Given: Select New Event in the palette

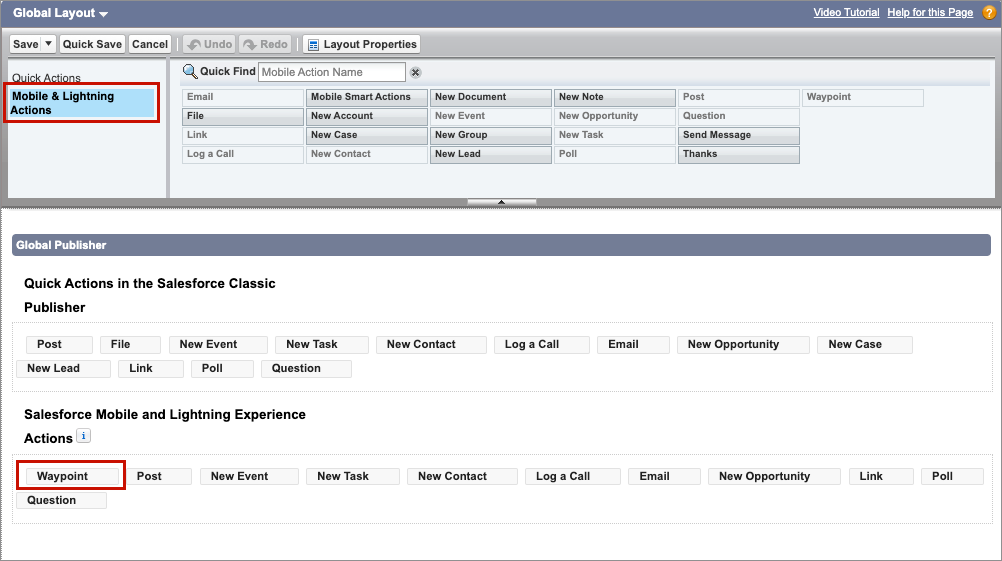Looking at the screenshot, I should [490, 116].
